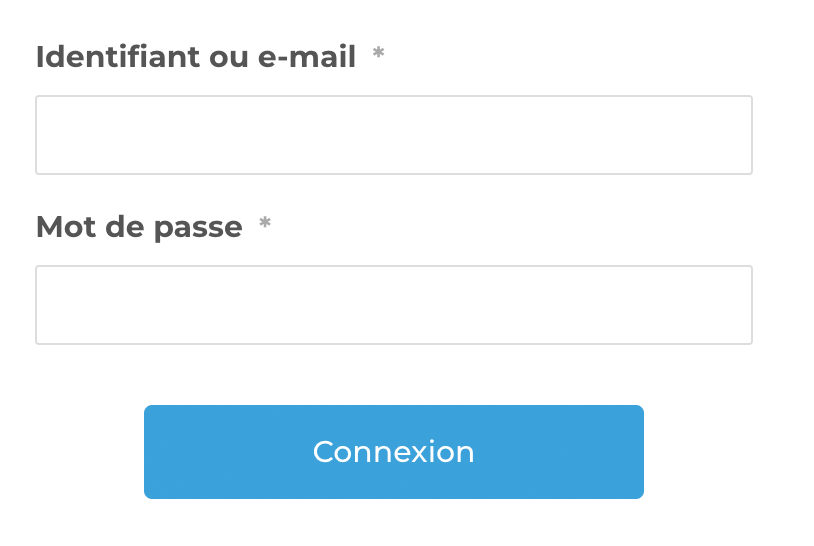Screen dimensions: 814x546
Task: Place cursor in the first empty text field
Action: [x=393, y=135]
